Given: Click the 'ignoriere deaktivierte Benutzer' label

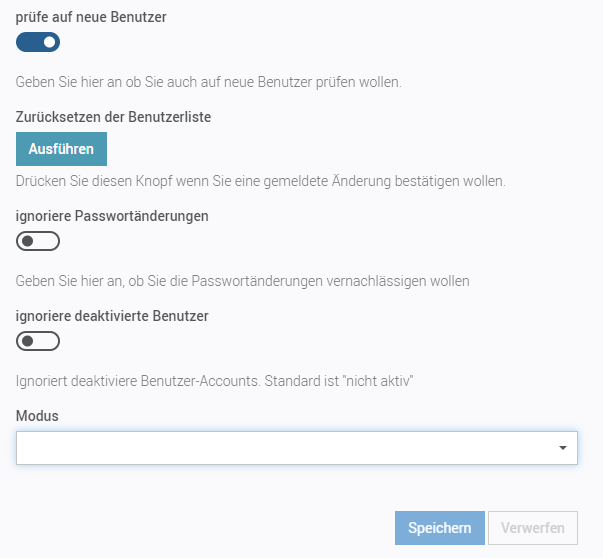Looking at the screenshot, I should point(112,315).
